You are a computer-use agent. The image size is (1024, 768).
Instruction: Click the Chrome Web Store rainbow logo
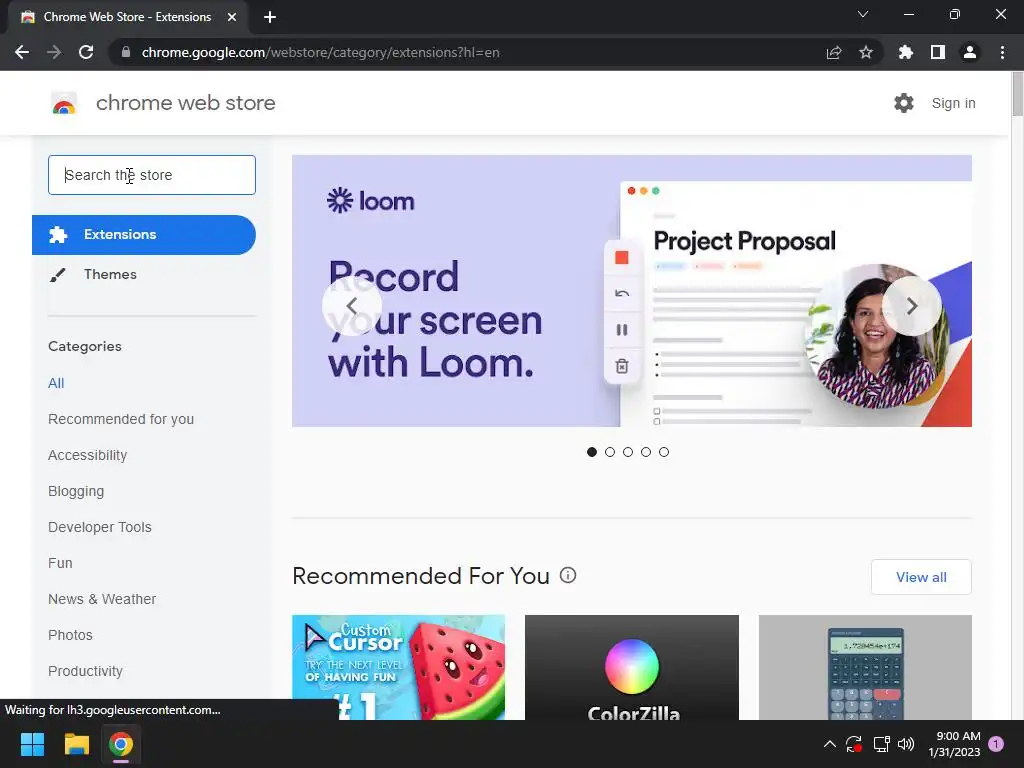[x=64, y=103]
